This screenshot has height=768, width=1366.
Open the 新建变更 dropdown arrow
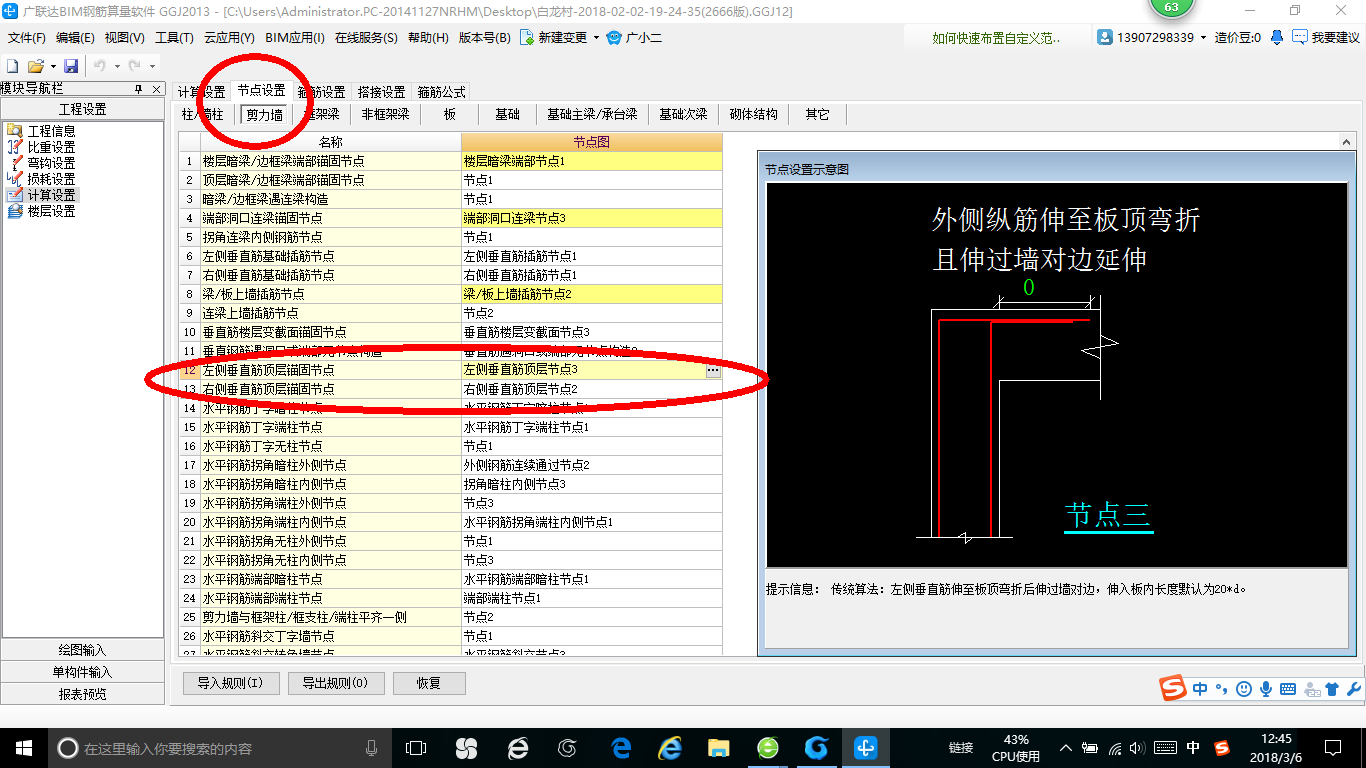point(596,38)
